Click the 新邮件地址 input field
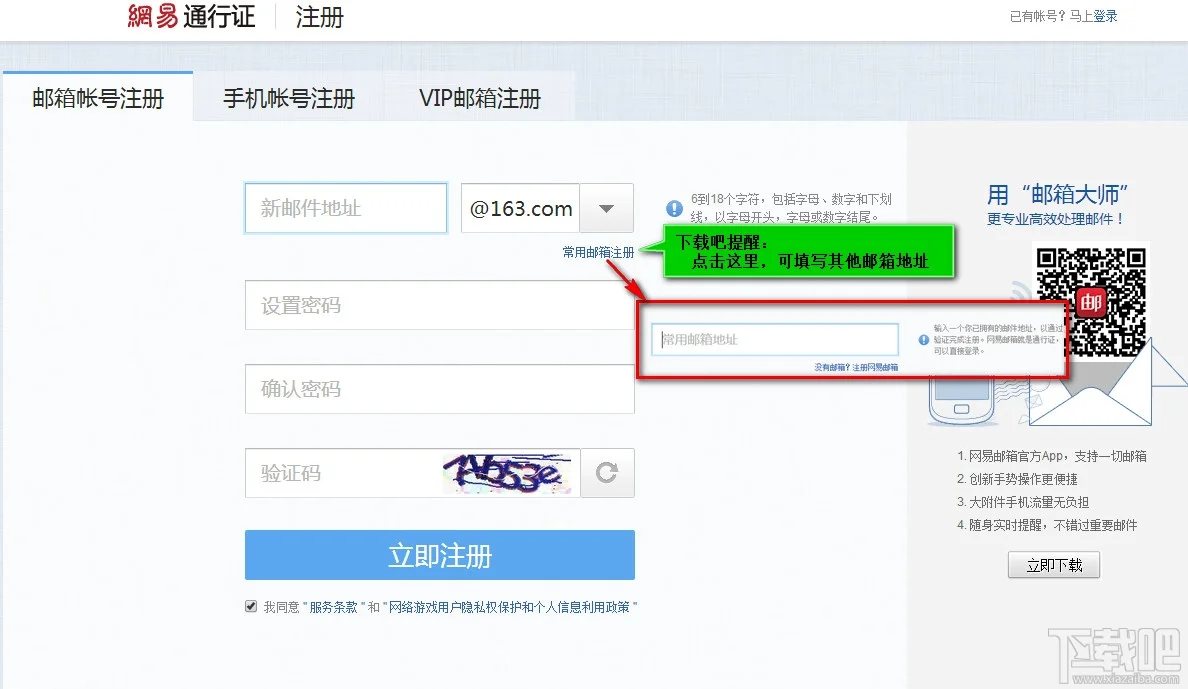The height and width of the screenshot is (689, 1188). 345,208
